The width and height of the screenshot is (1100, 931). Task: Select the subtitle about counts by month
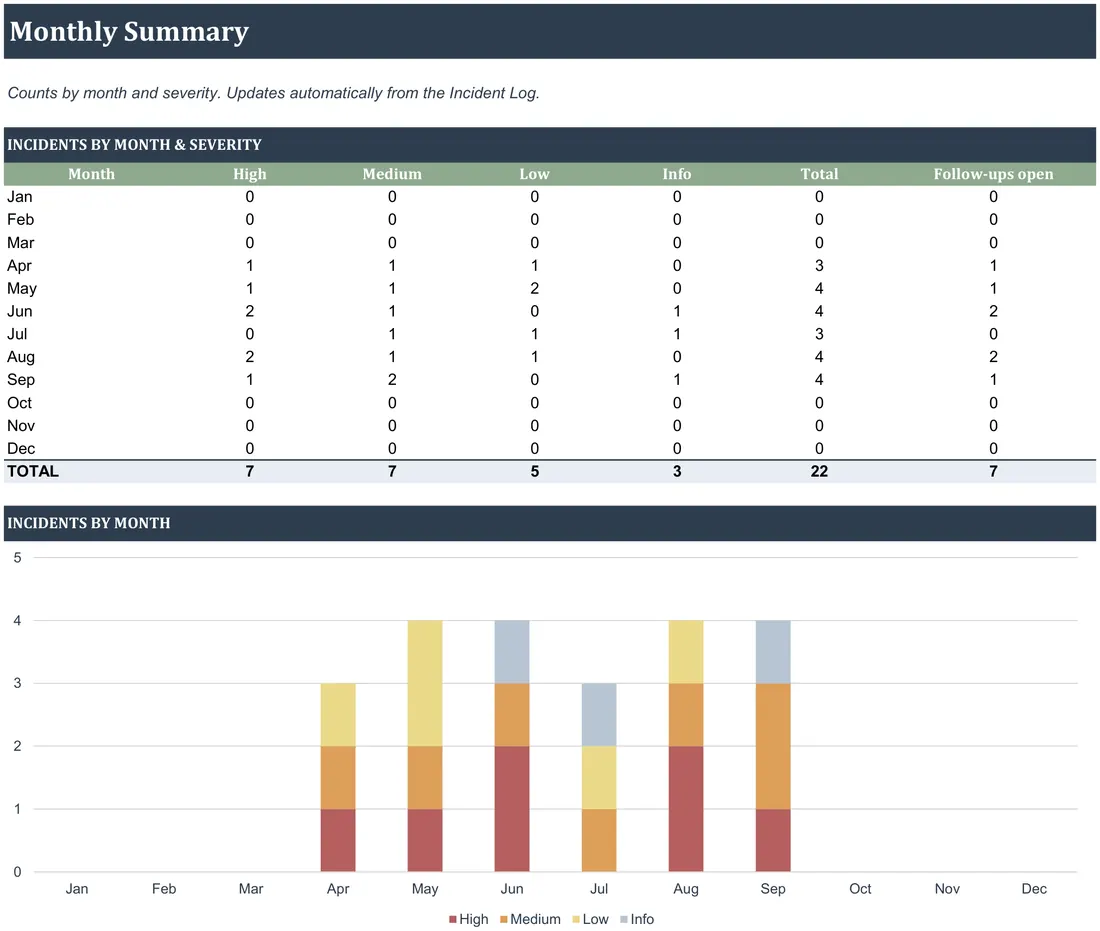[273, 93]
